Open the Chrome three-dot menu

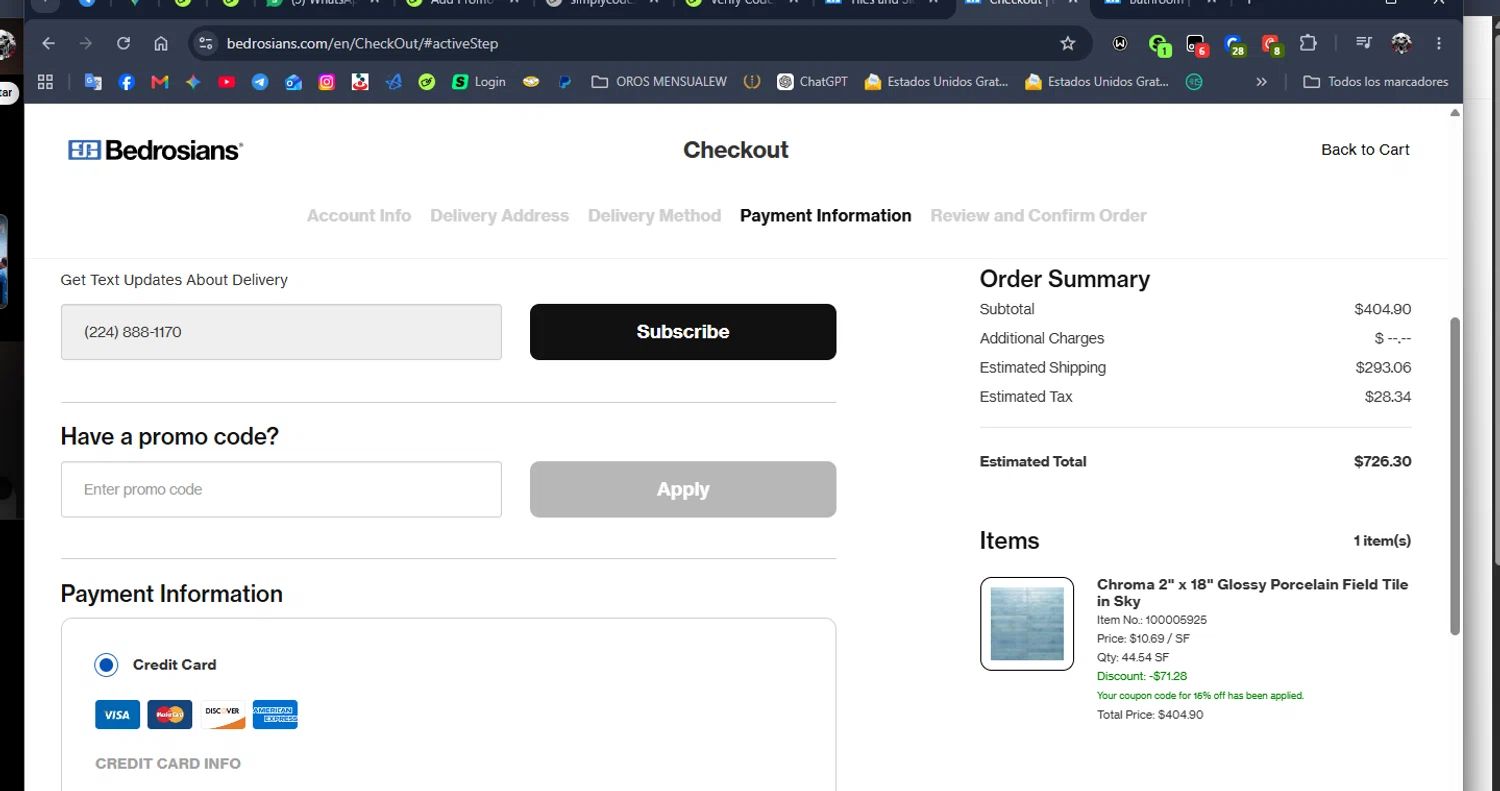click(1438, 43)
